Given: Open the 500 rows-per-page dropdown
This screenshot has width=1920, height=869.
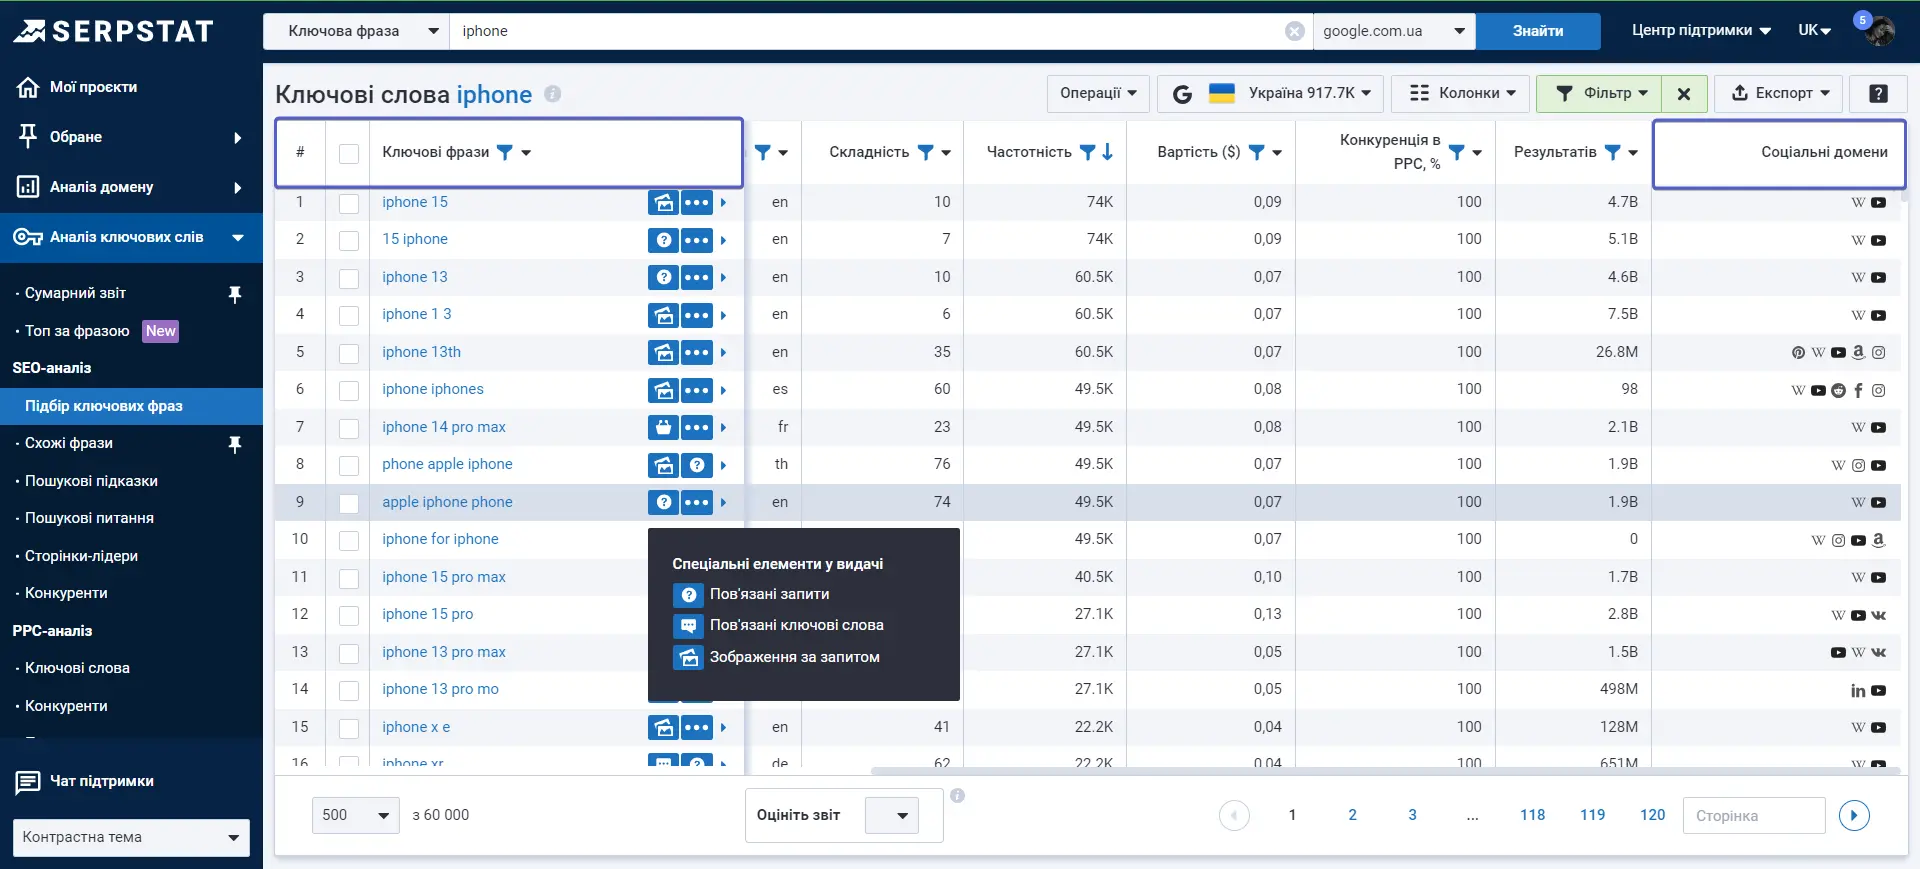Looking at the screenshot, I should pyautogui.click(x=355, y=815).
